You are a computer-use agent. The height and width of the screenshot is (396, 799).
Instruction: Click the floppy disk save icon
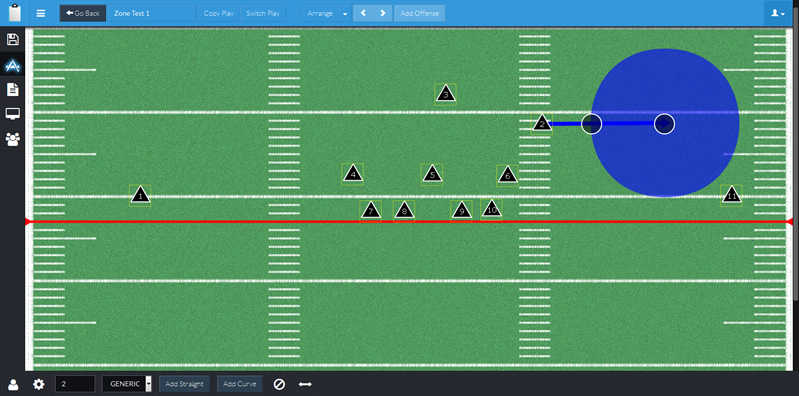pyautogui.click(x=12, y=40)
